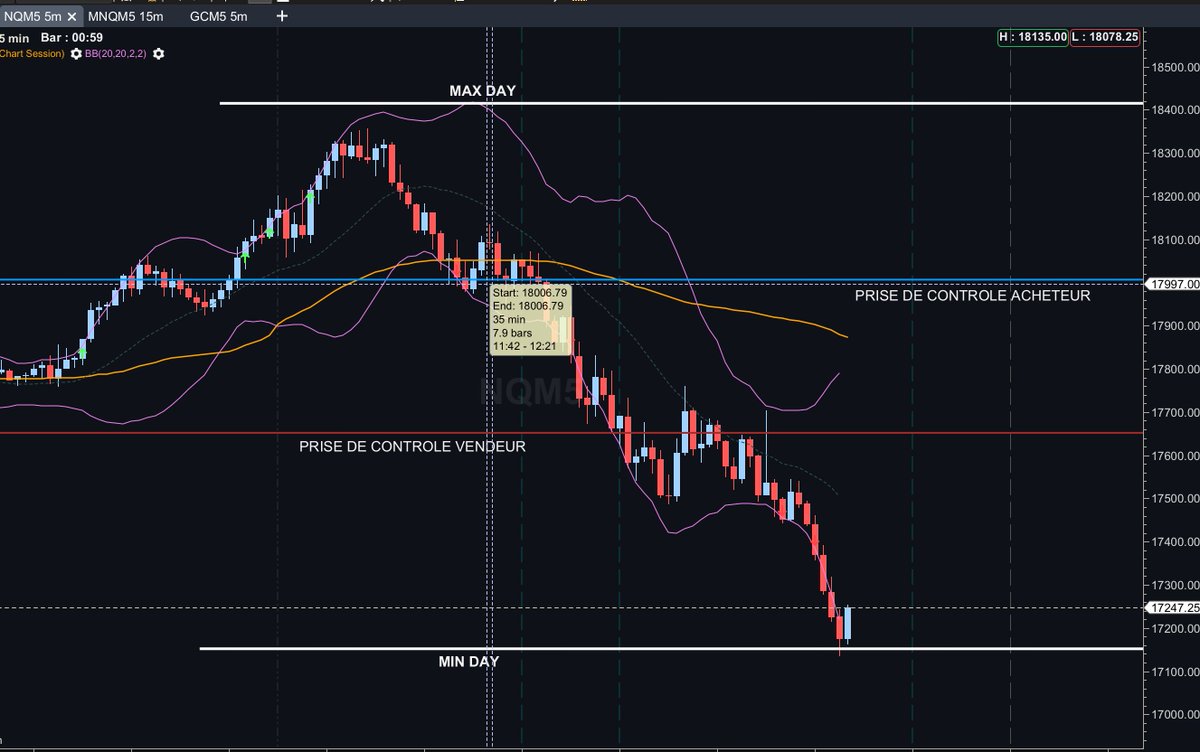Select the MAX DAY line label

pos(482,91)
